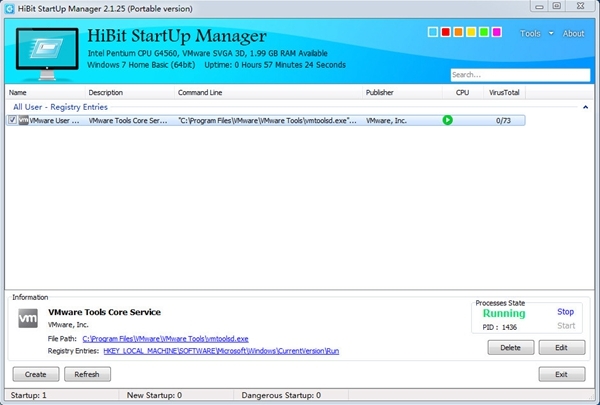600x405 pixels.
Task: Stop the running process
Action: point(565,312)
